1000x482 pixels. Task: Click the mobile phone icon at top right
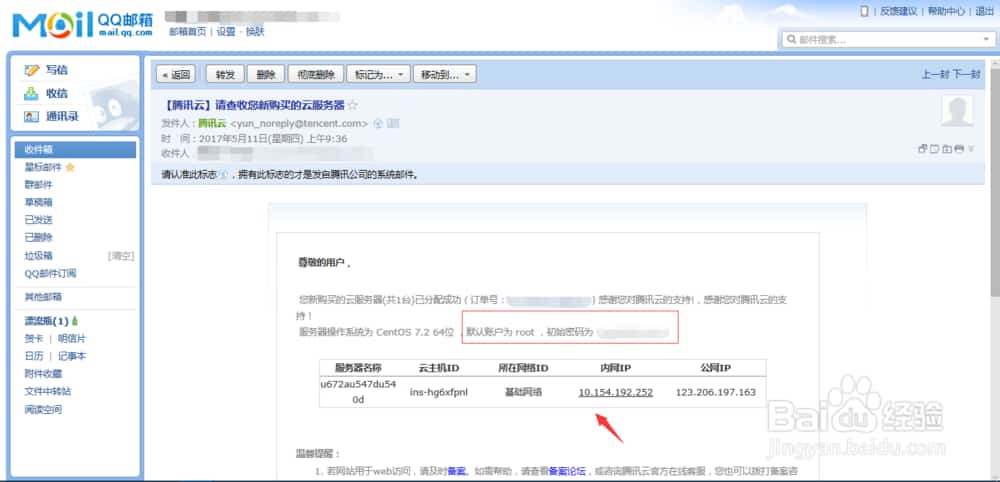[865, 11]
